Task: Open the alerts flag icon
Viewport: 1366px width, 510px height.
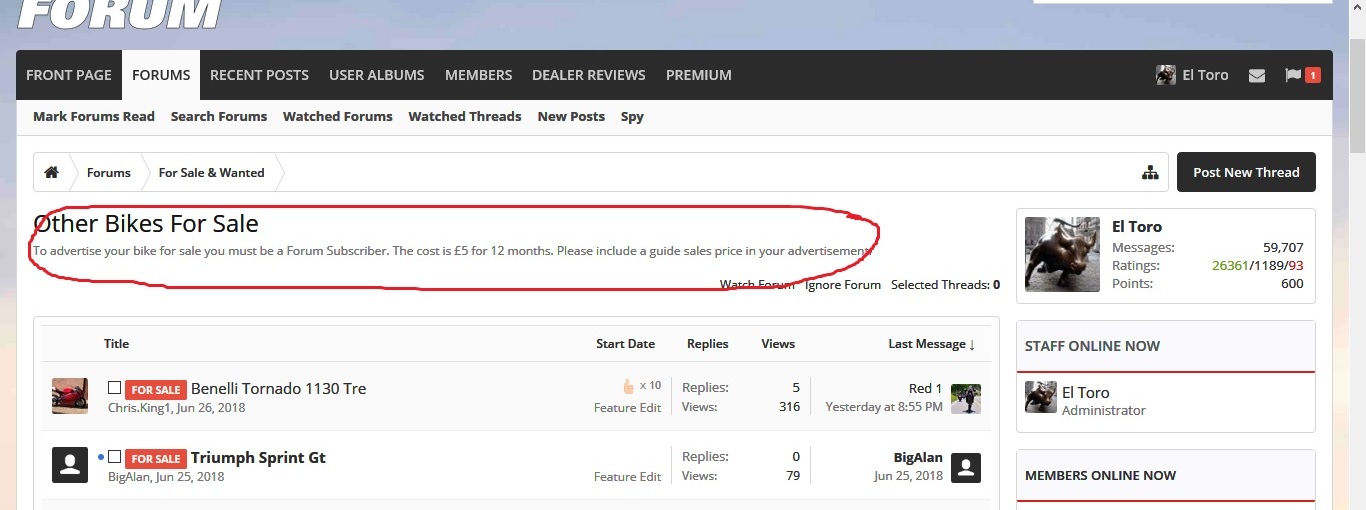Action: coord(1293,75)
